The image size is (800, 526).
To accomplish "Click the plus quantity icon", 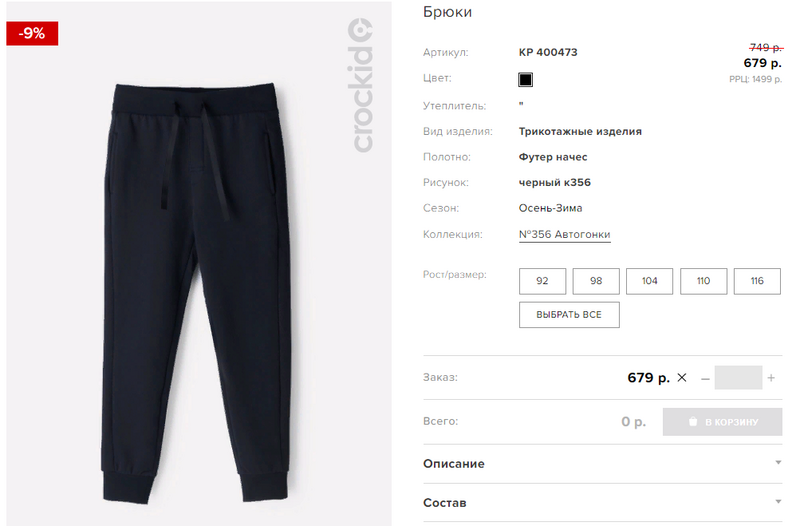I will (771, 378).
